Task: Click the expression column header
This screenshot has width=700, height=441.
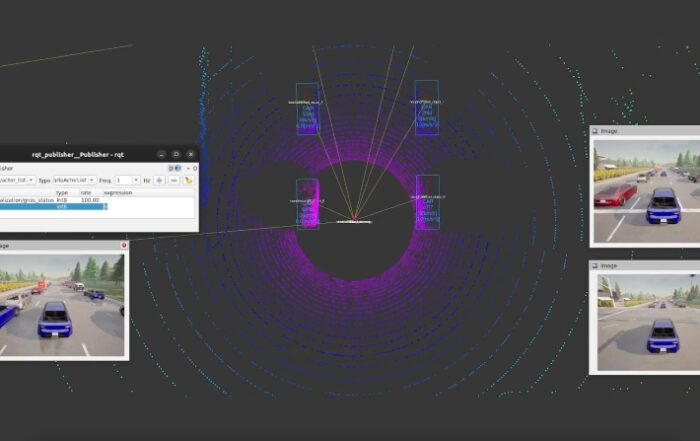Action: pos(118,193)
